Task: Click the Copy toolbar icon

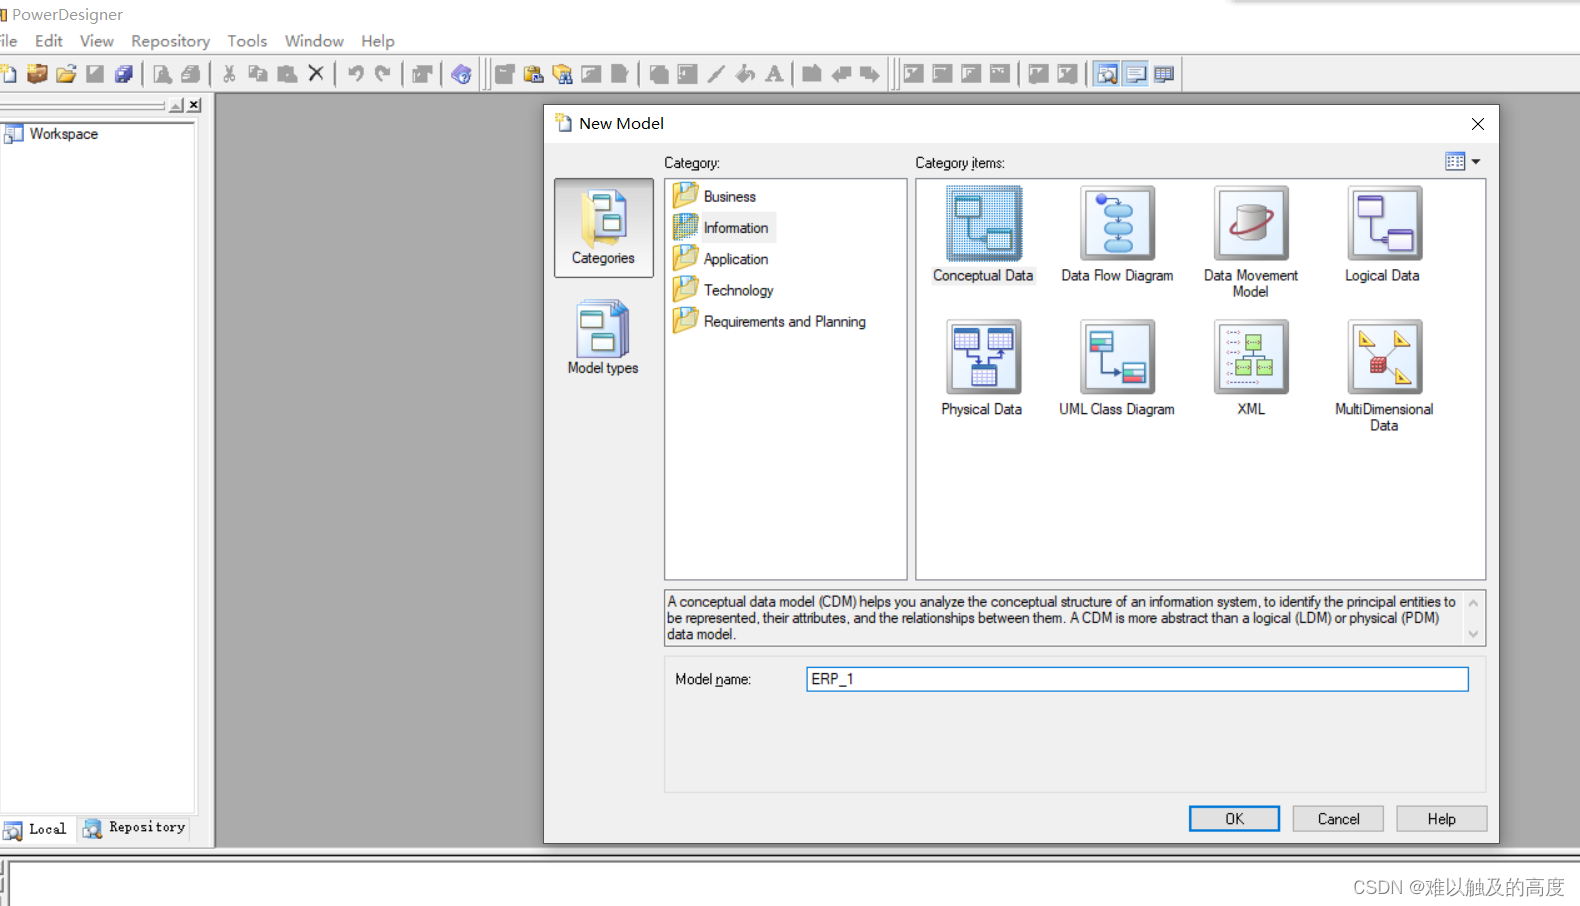Action: [x=258, y=74]
